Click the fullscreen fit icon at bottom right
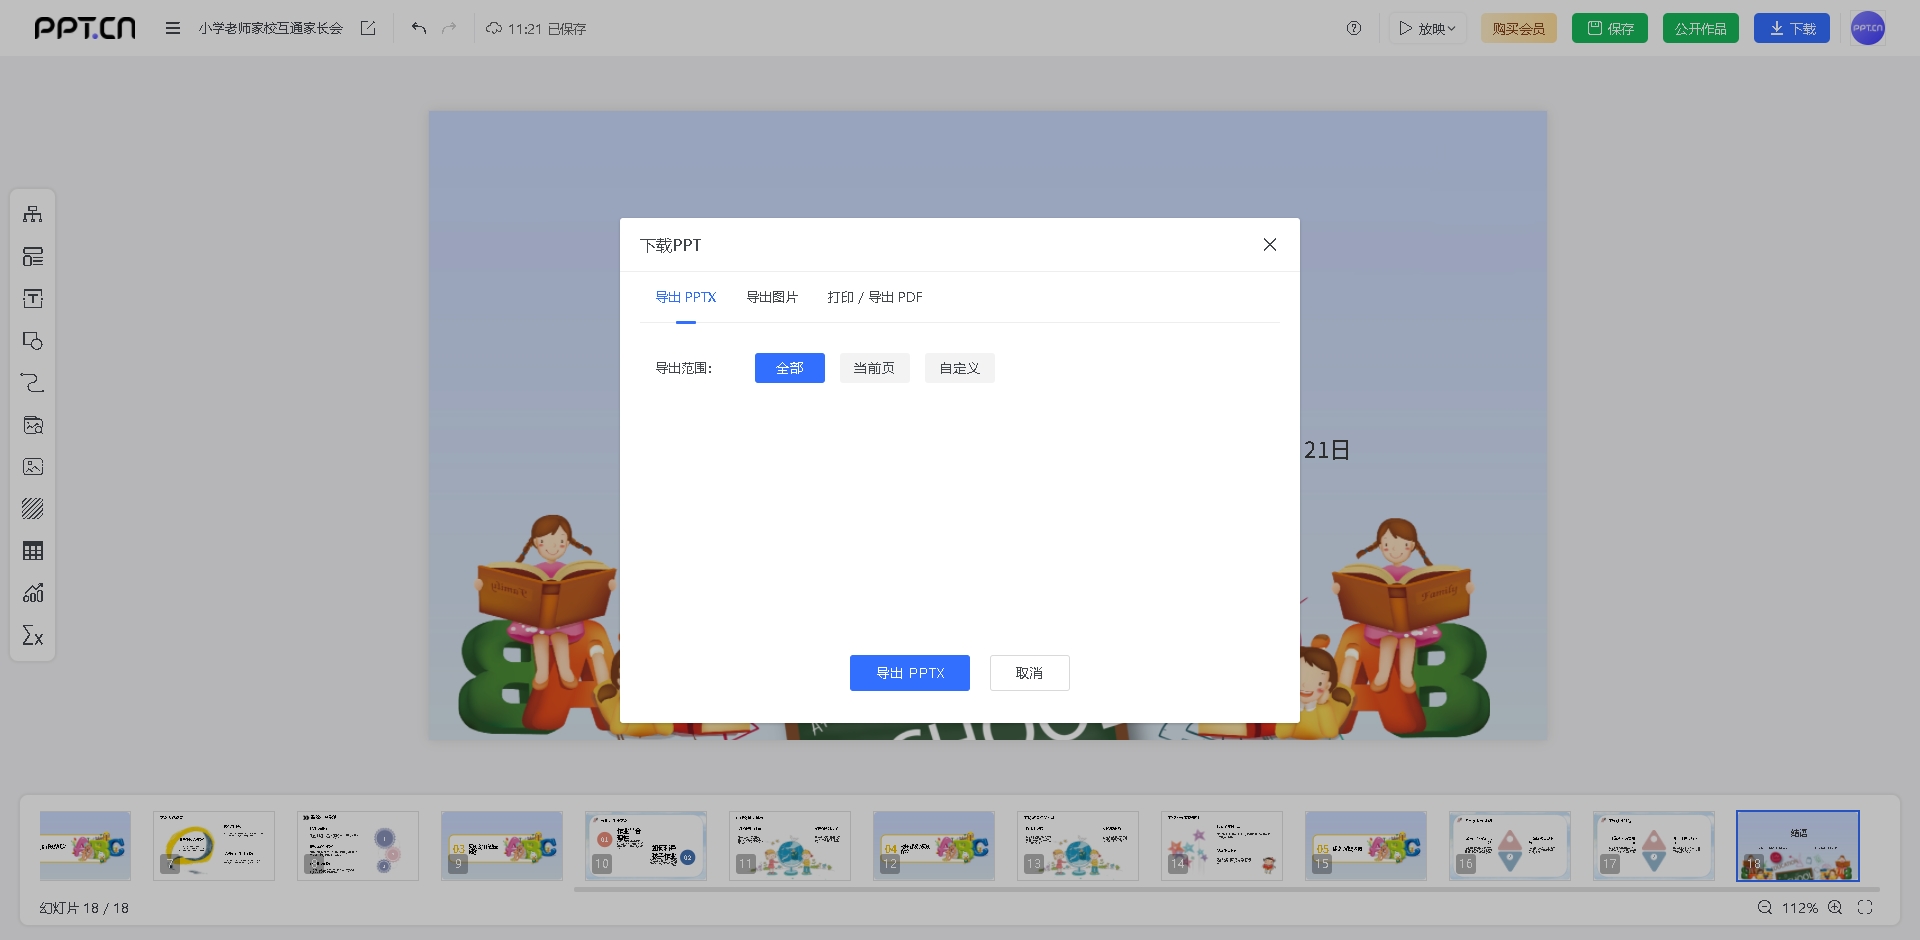The image size is (1920, 940). (x=1865, y=907)
